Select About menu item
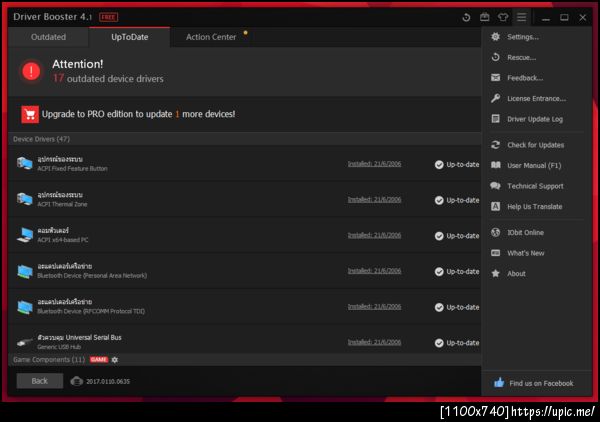The width and height of the screenshot is (600, 422). coord(535,274)
